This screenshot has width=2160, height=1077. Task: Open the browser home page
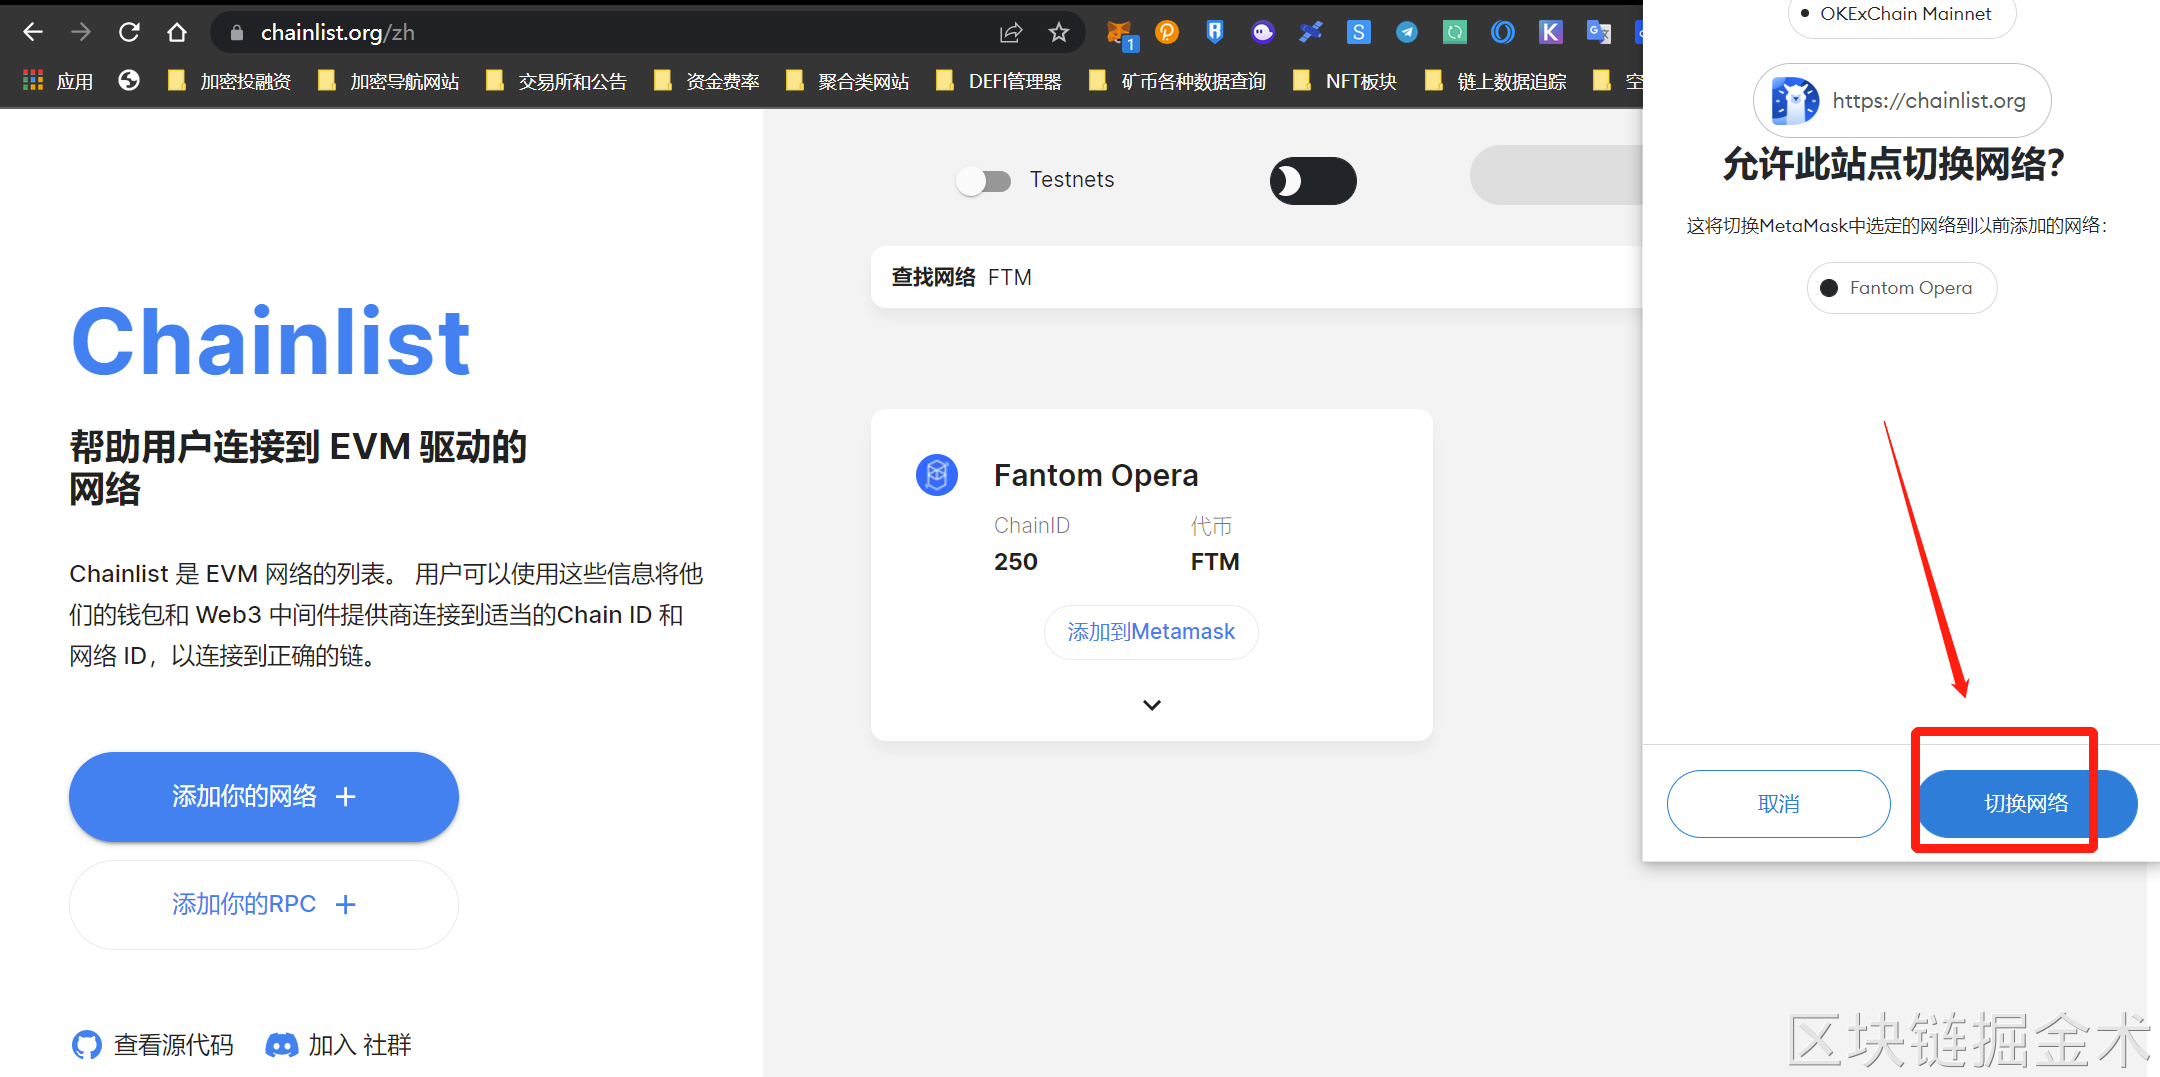[x=177, y=33]
